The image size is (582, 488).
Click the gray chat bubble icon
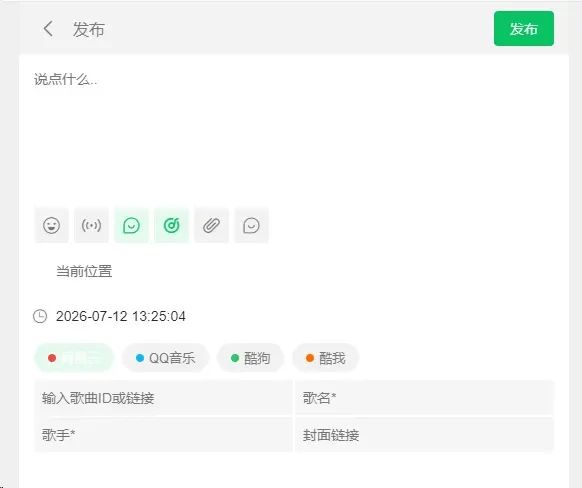pyautogui.click(x=251, y=225)
